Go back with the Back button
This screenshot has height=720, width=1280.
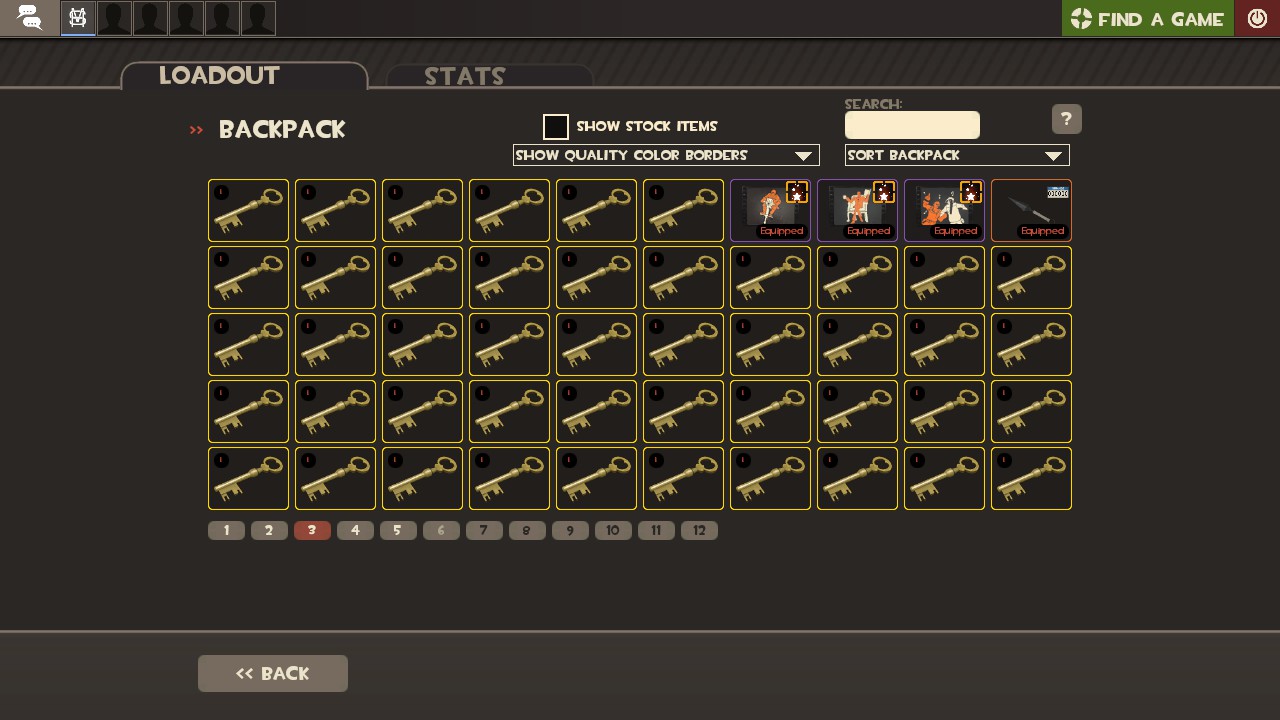pyautogui.click(x=273, y=674)
